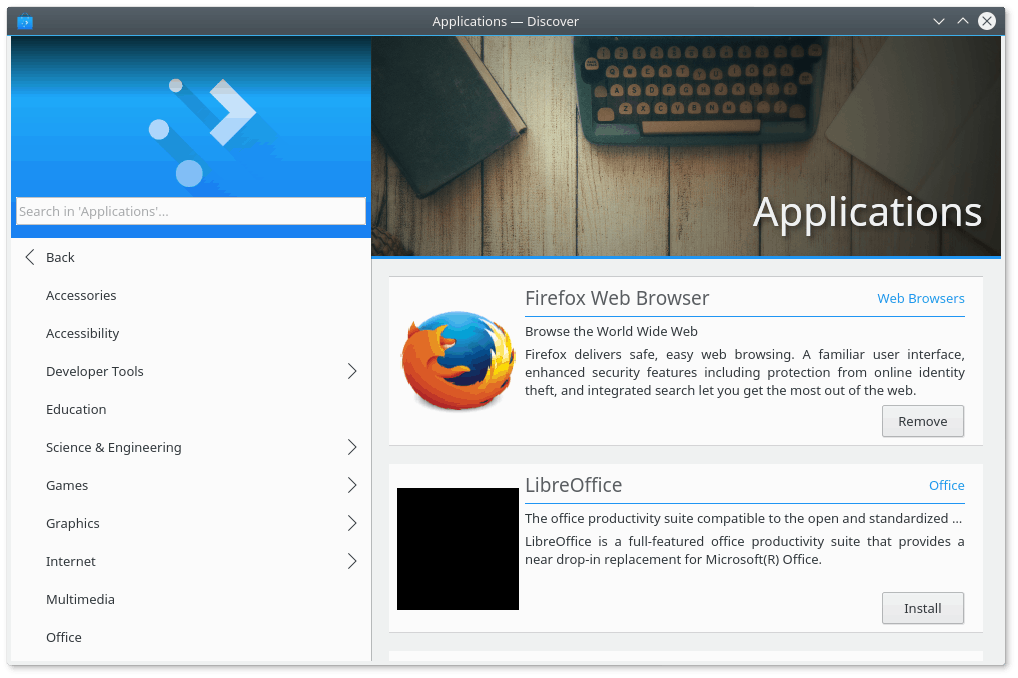
Task: Close the Discover window
Action: coord(987,21)
